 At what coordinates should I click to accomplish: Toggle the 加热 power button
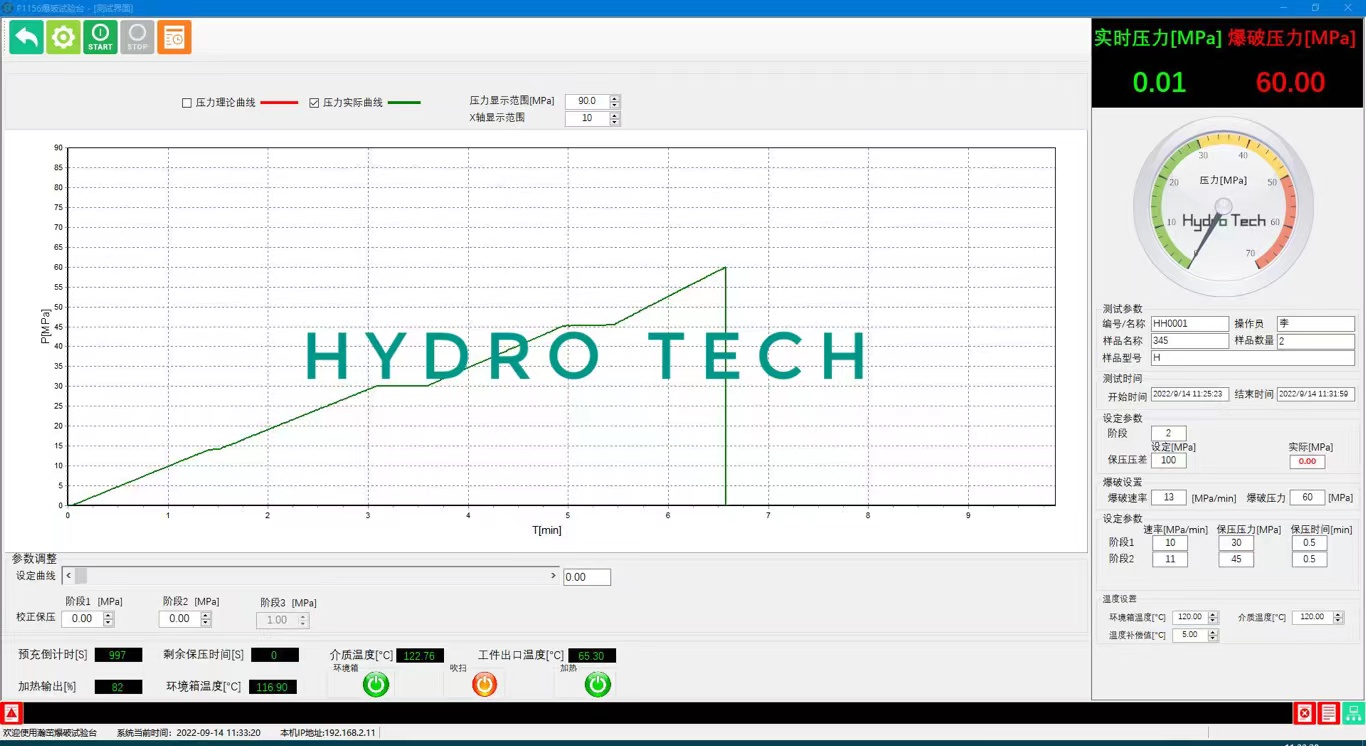[x=598, y=684]
